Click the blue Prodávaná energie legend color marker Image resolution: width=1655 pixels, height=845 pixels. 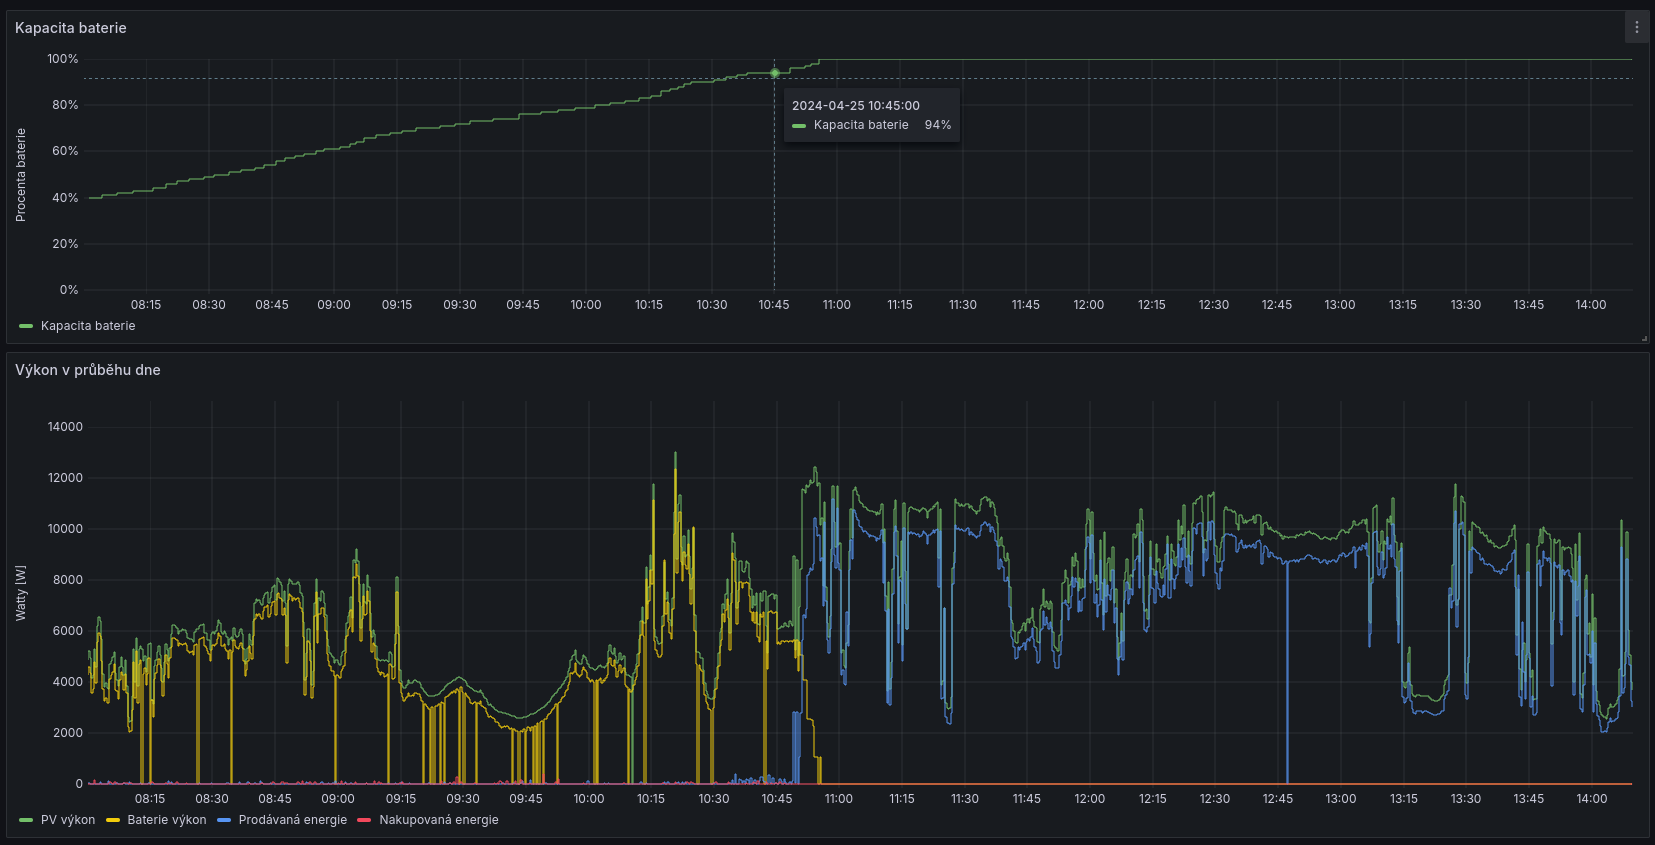click(x=224, y=820)
